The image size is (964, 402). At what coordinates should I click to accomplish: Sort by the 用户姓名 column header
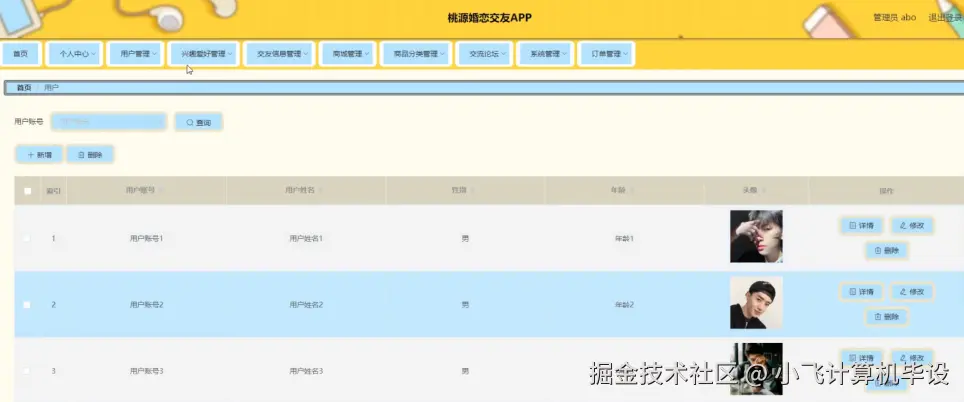[306, 191]
